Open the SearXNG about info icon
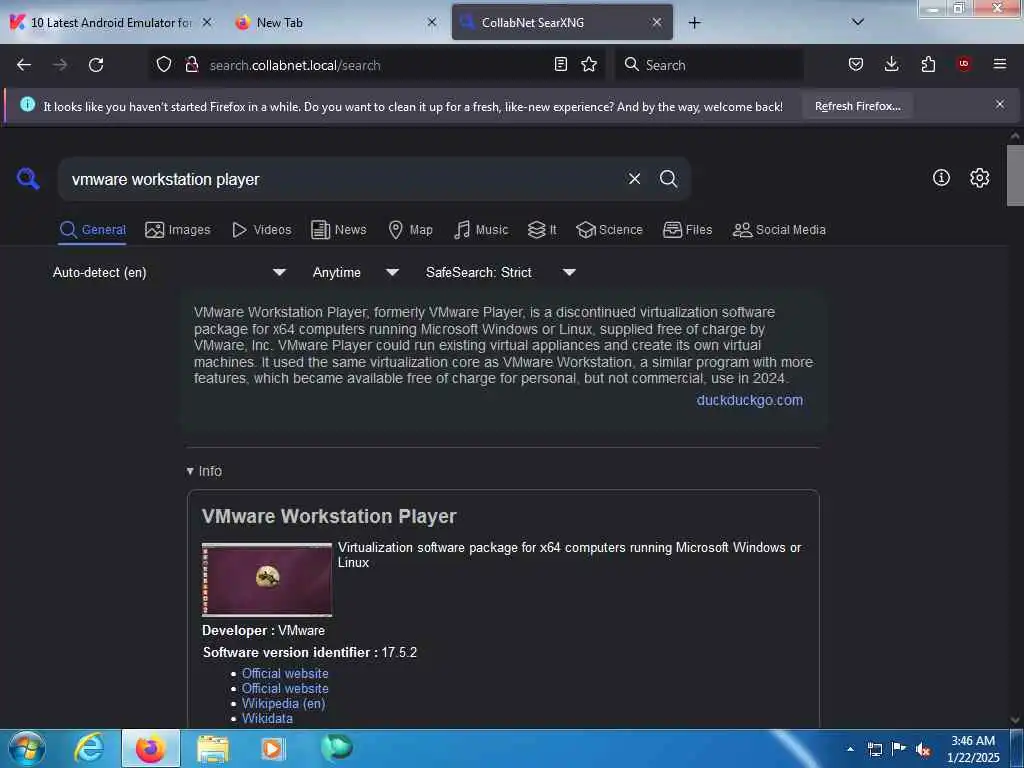Screen dimensions: 1024x768 pyautogui.click(x=941, y=178)
